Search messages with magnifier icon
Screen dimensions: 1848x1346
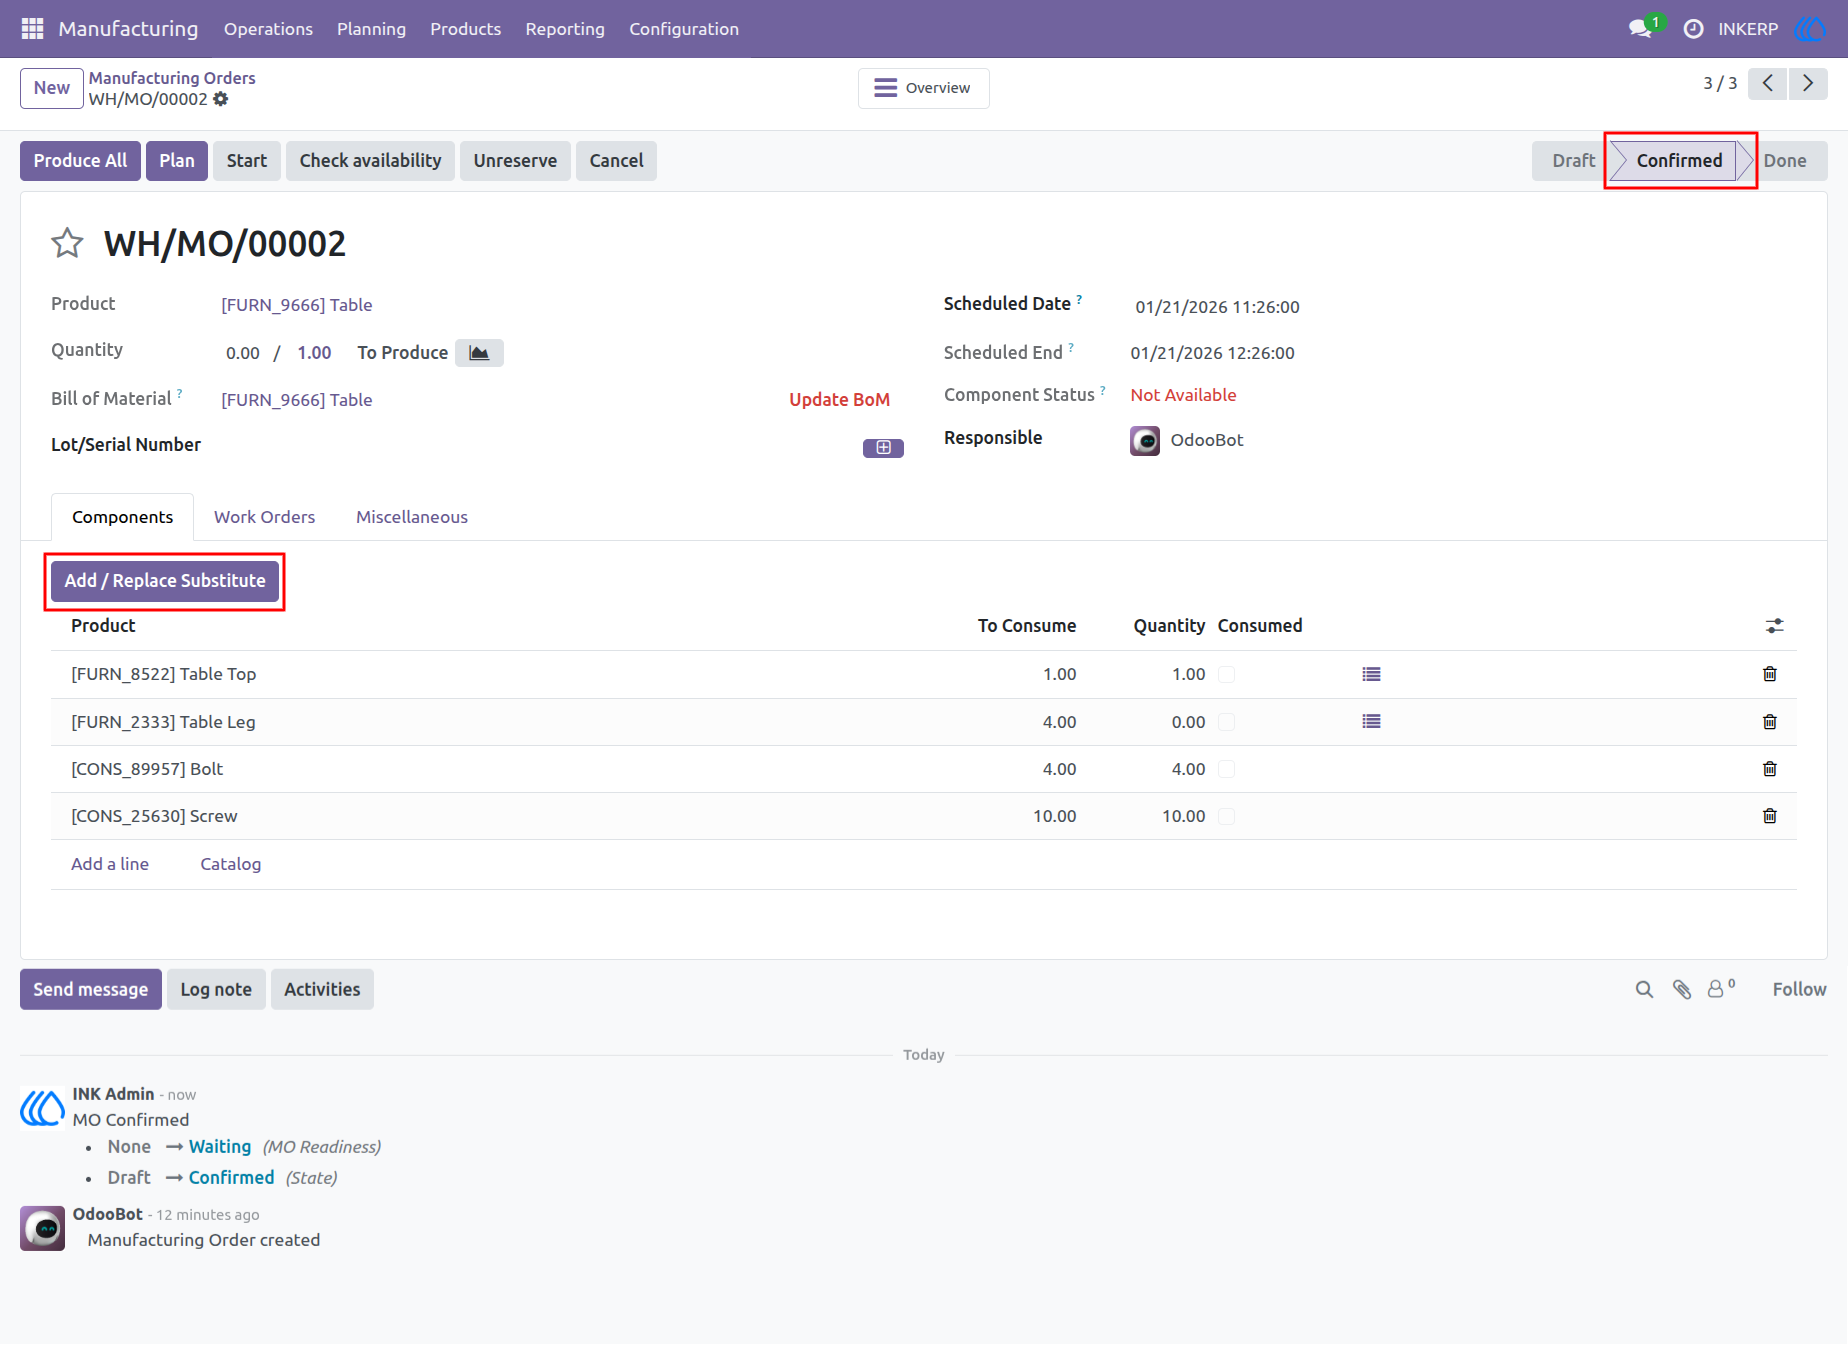point(1644,989)
